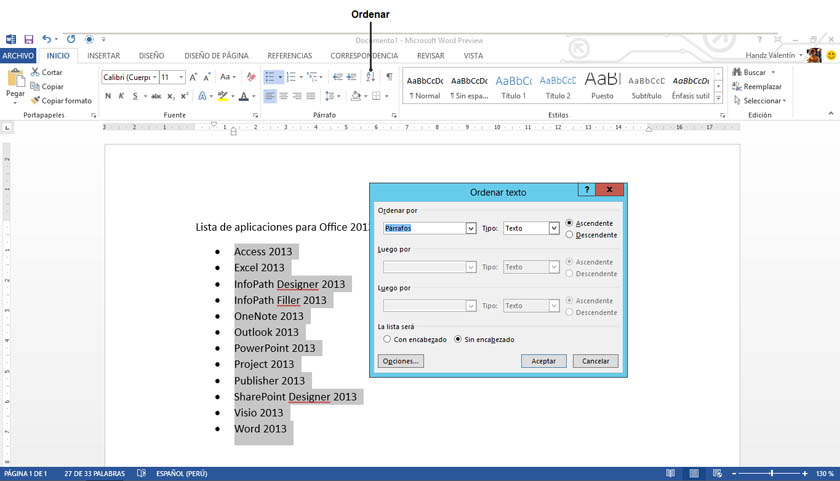Switch to the INSERTAR ribbon tab
This screenshot has height=481, width=840.
coord(104,56)
